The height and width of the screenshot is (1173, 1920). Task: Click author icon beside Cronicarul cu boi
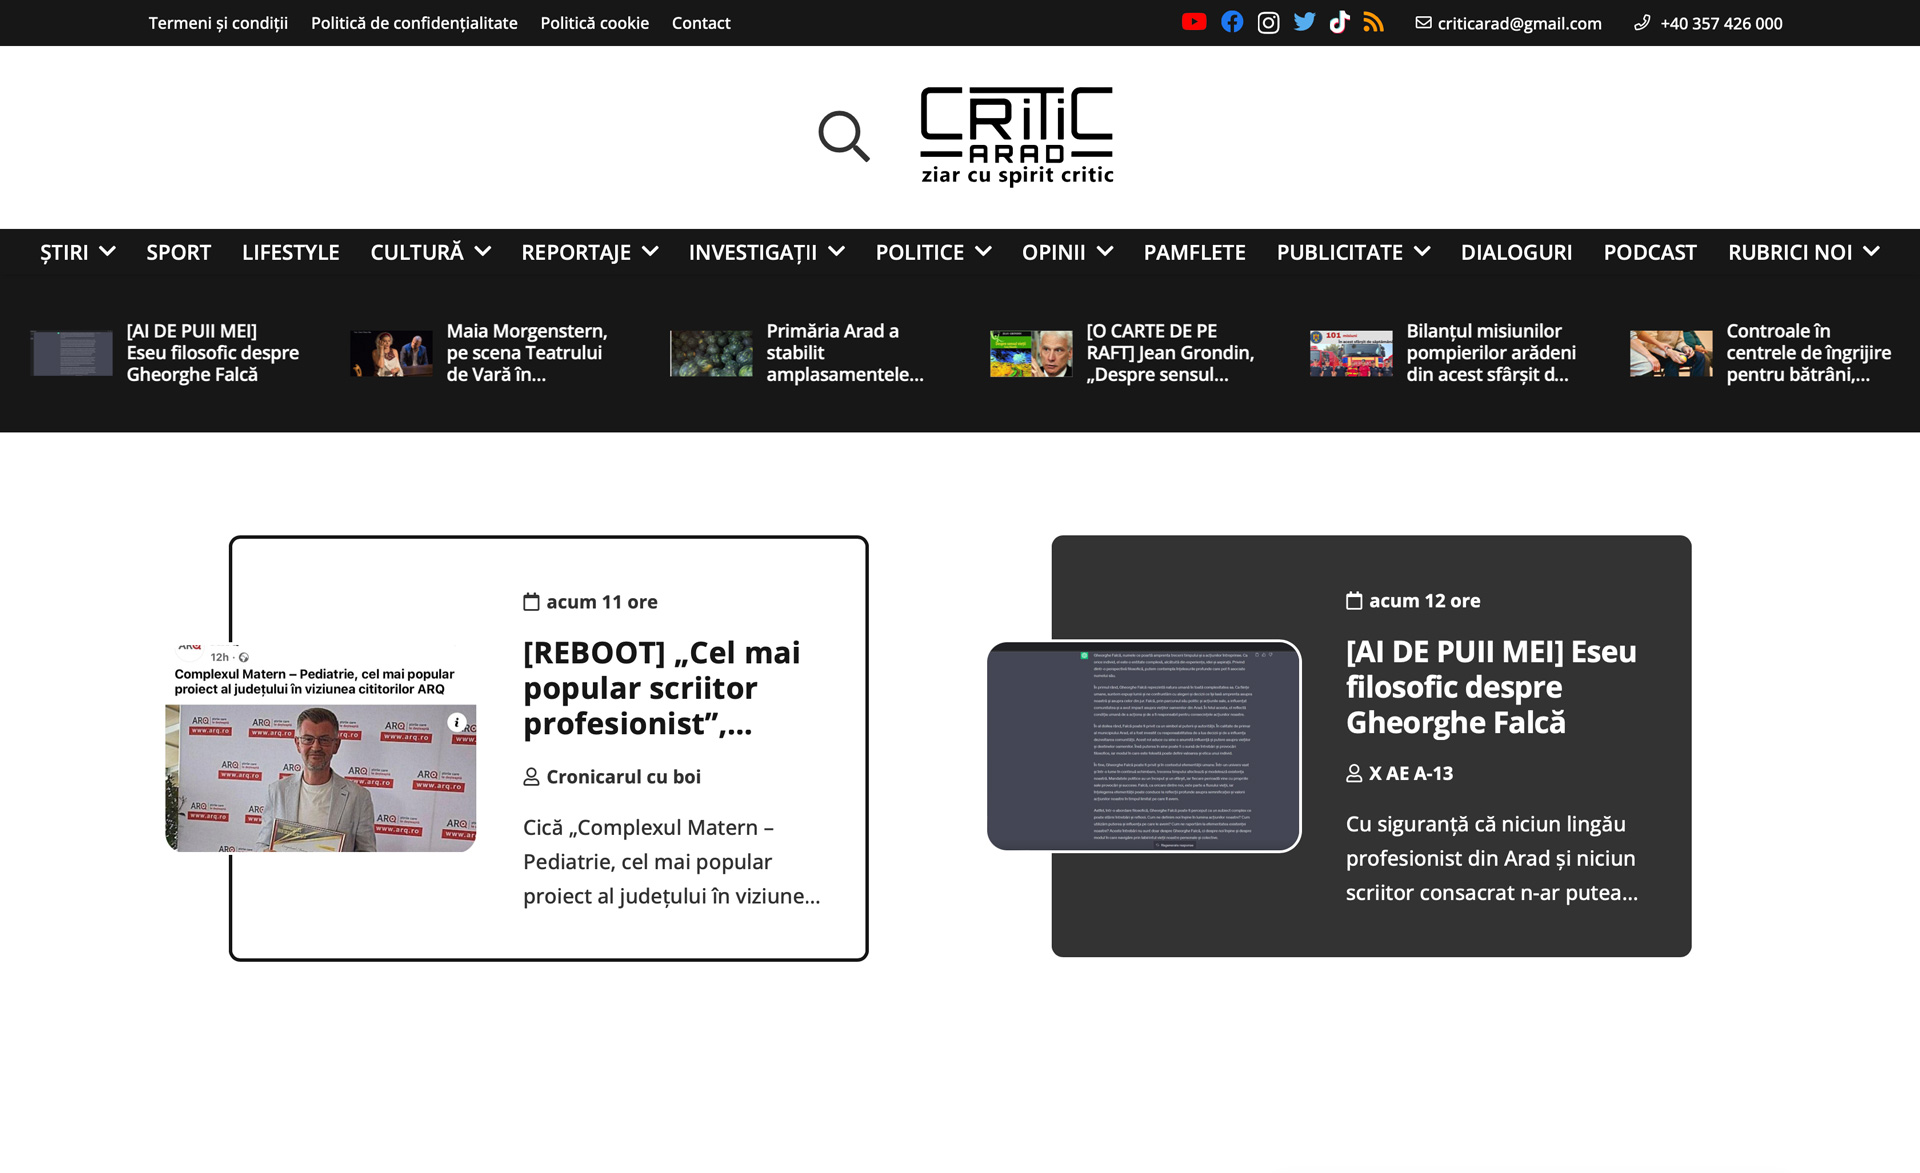[531, 777]
